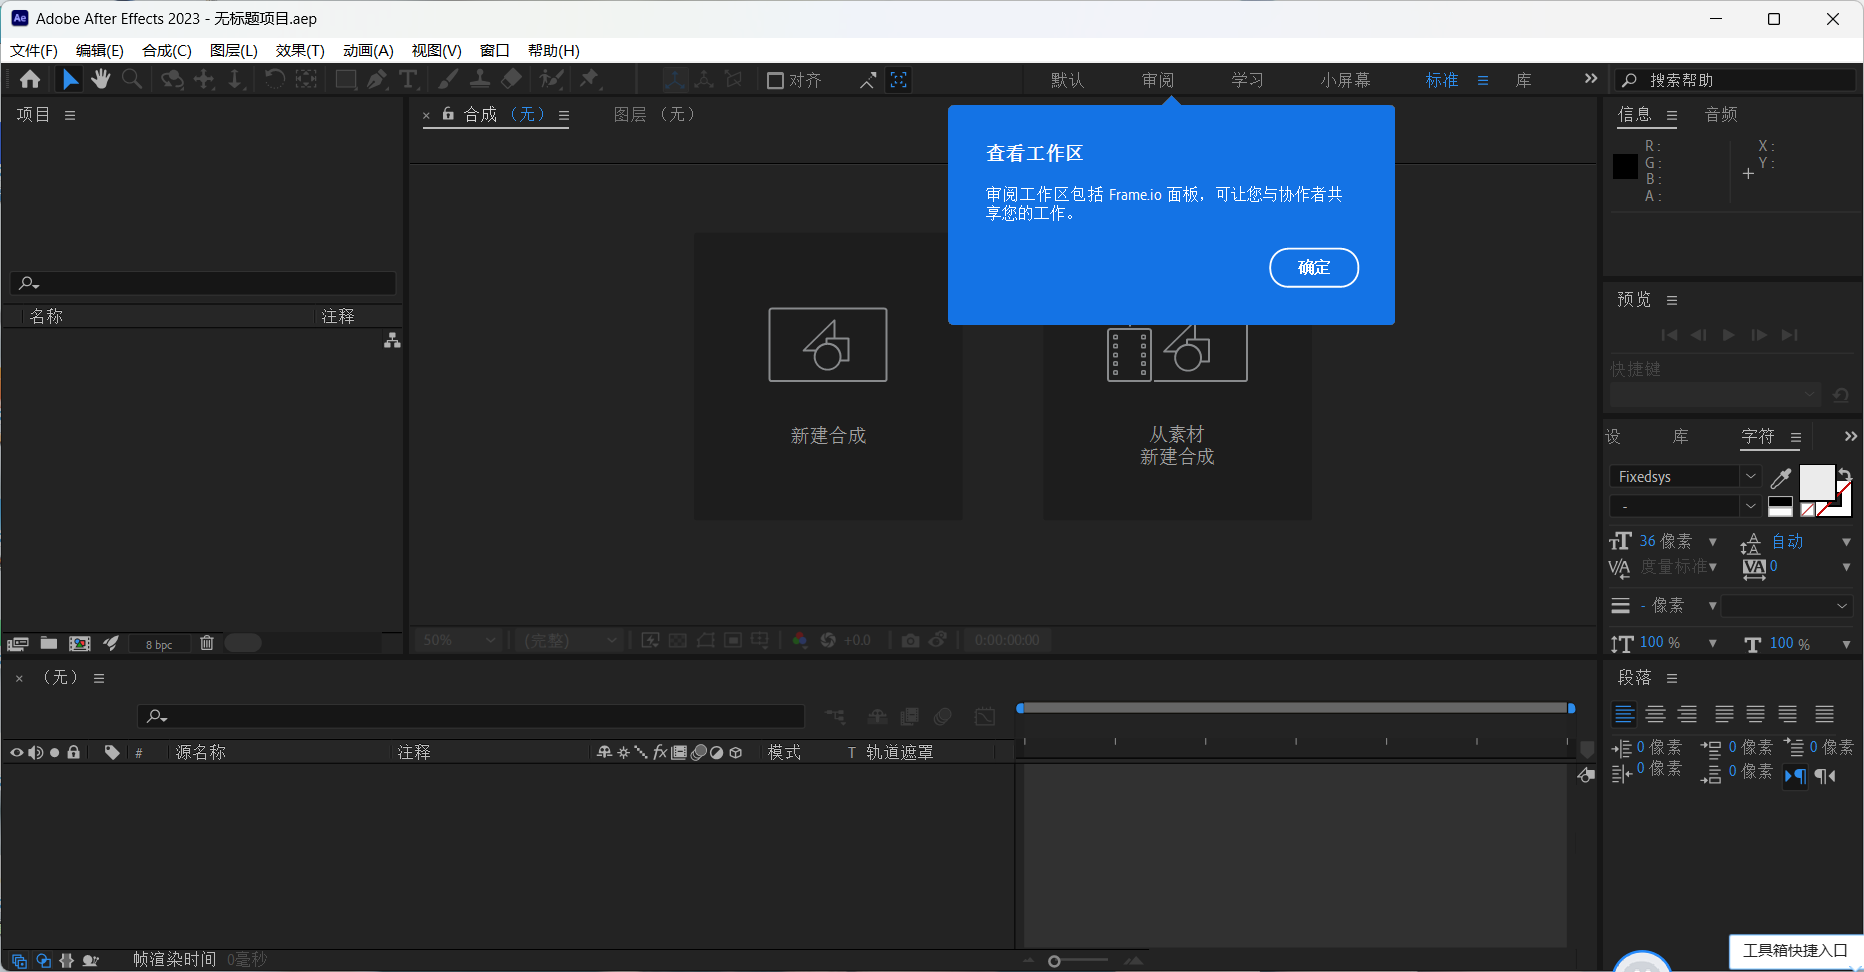The width and height of the screenshot is (1864, 972).
Task: Expand the workspace overflow chevron
Action: click(x=1590, y=79)
